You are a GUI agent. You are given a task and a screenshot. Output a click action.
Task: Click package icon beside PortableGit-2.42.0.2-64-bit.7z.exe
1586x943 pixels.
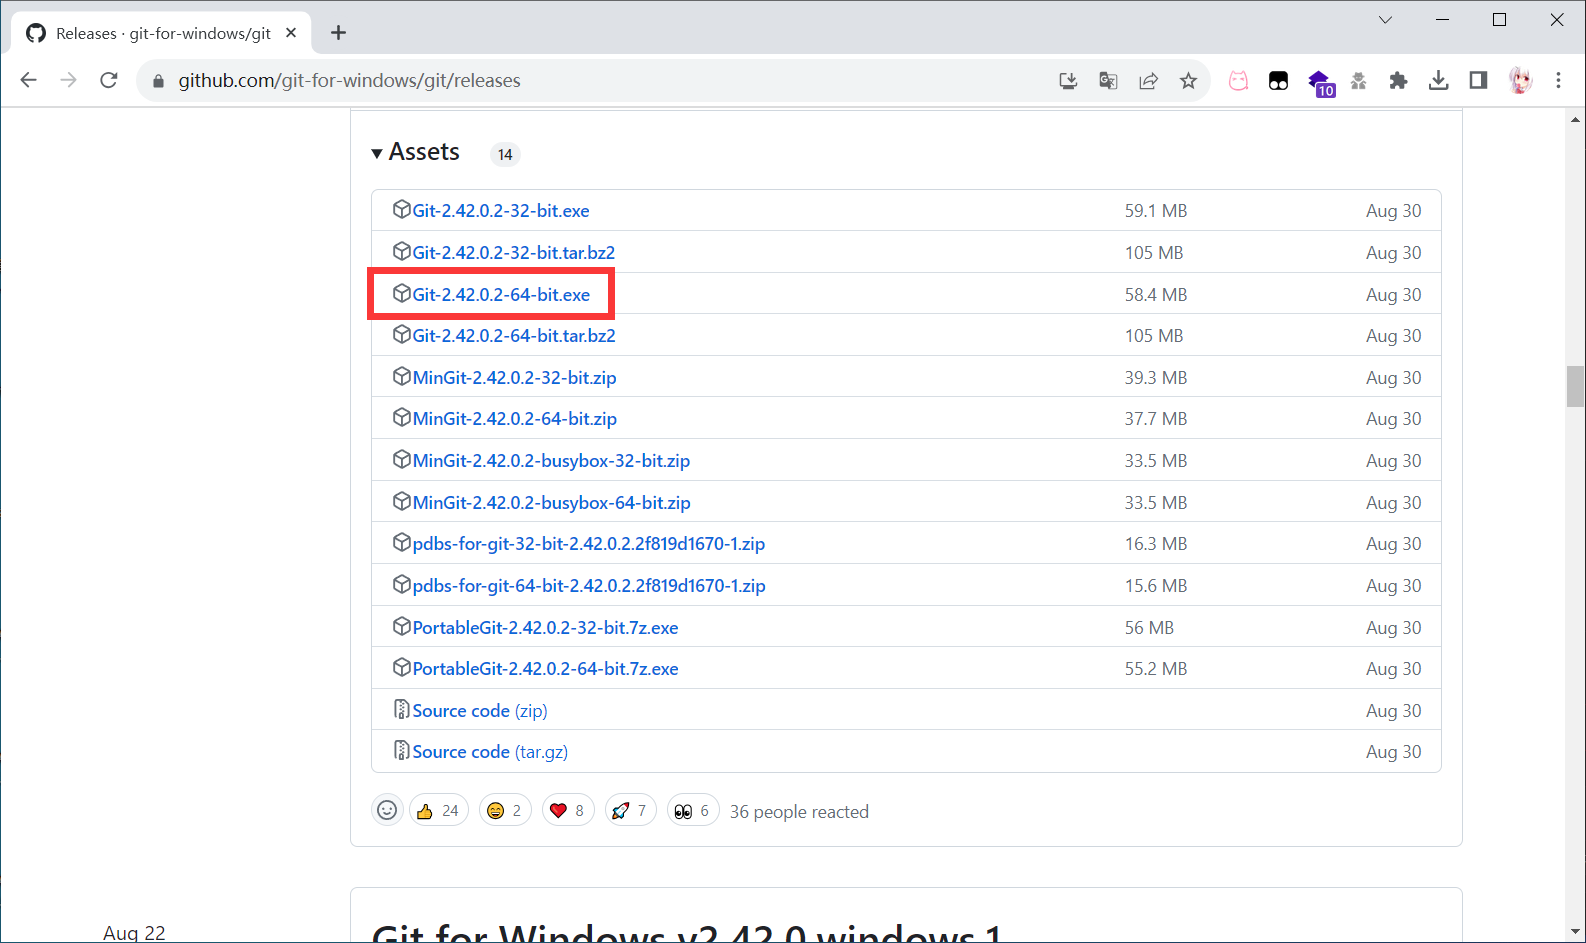(401, 667)
